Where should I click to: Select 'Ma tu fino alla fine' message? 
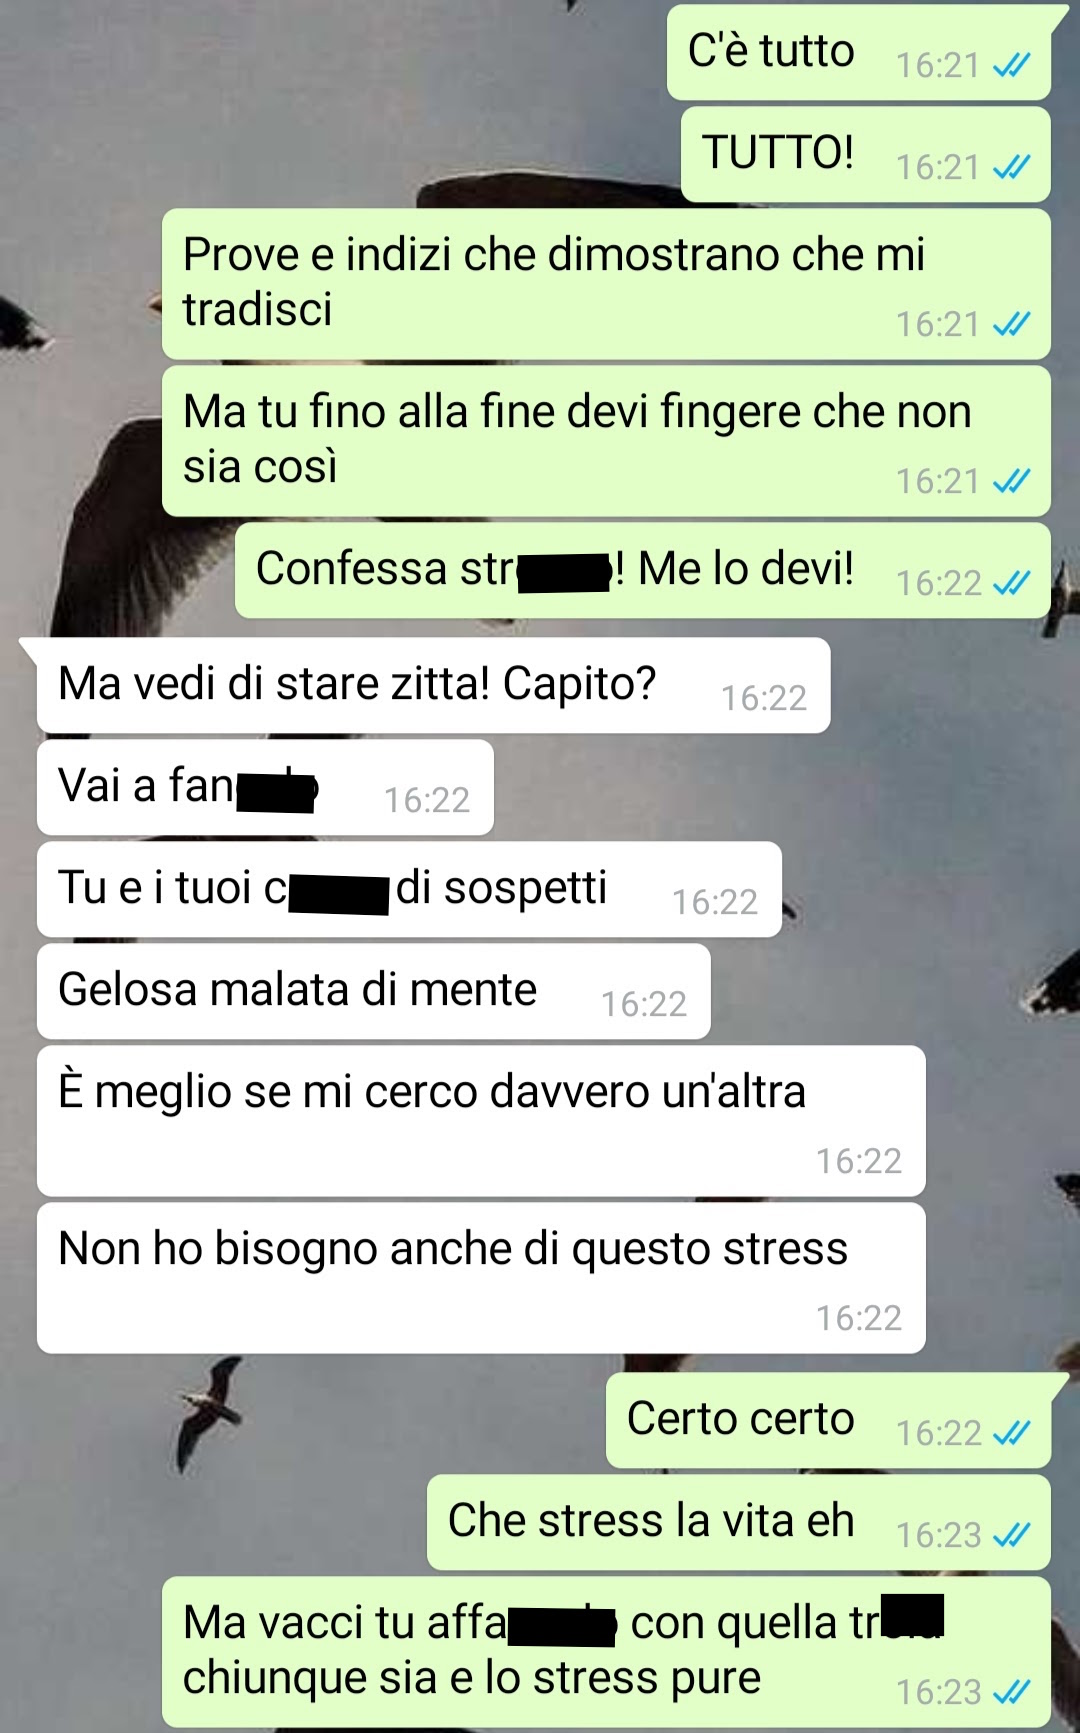coord(606,441)
